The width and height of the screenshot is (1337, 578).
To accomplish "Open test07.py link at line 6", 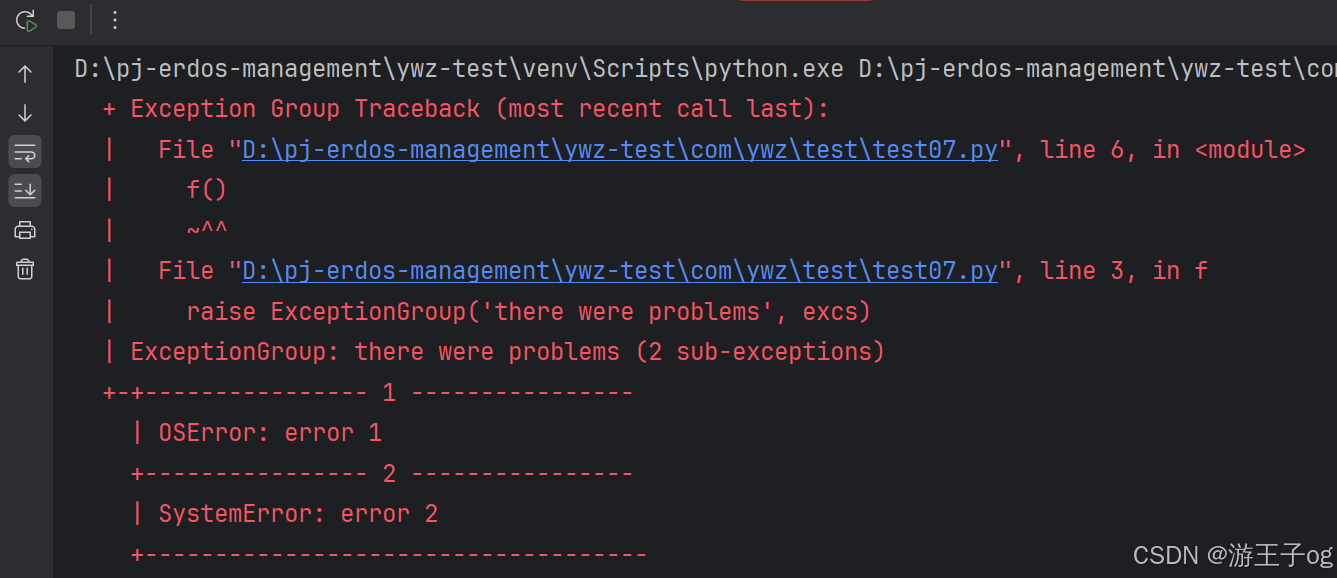I will pyautogui.click(x=620, y=150).
